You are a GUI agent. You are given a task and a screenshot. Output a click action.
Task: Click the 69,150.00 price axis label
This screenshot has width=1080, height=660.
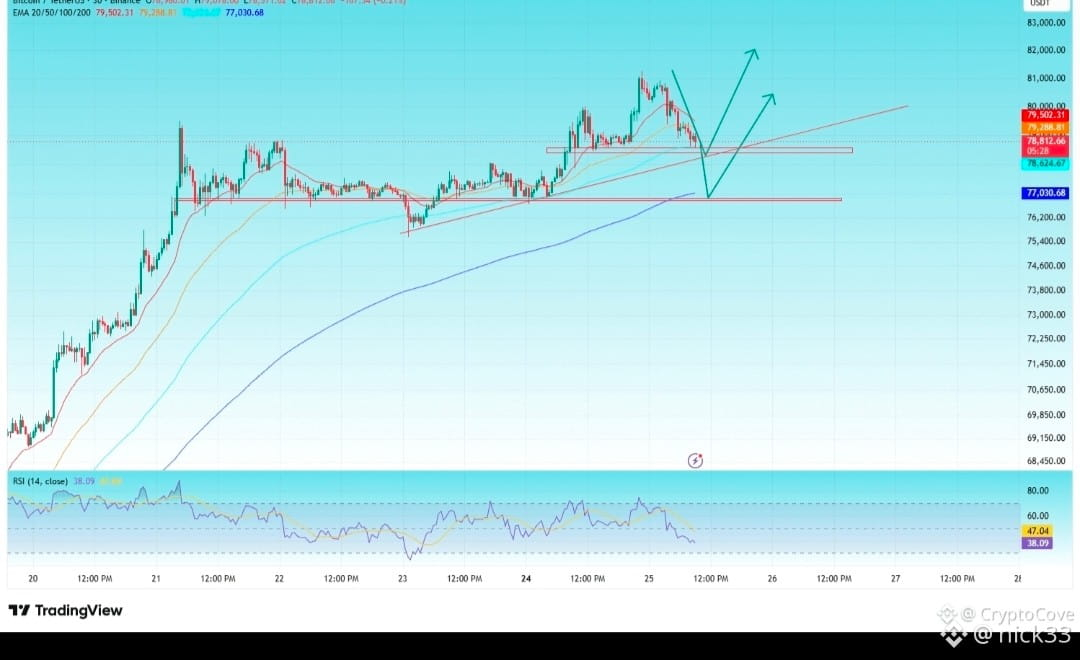point(1046,438)
